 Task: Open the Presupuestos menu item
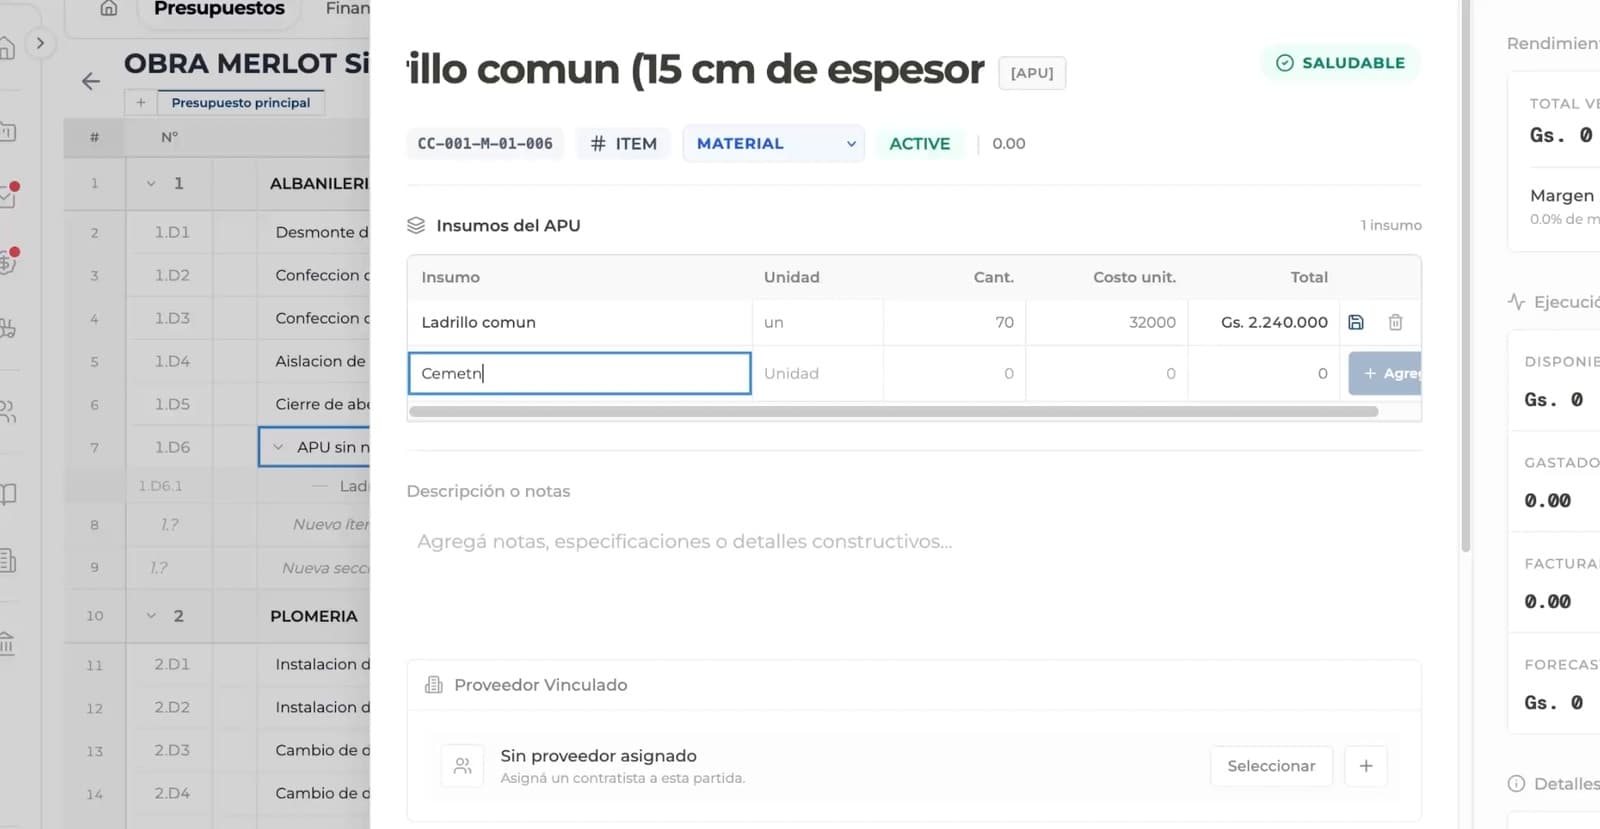coord(219,9)
